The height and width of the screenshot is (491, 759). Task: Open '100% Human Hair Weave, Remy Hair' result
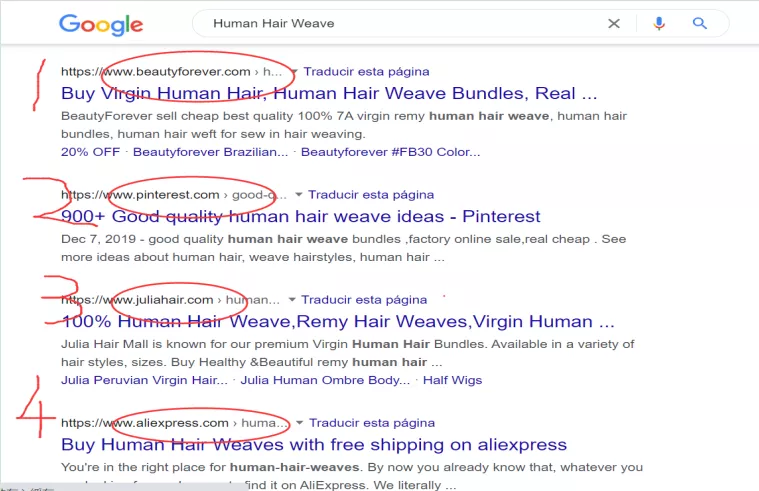[x=338, y=321]
